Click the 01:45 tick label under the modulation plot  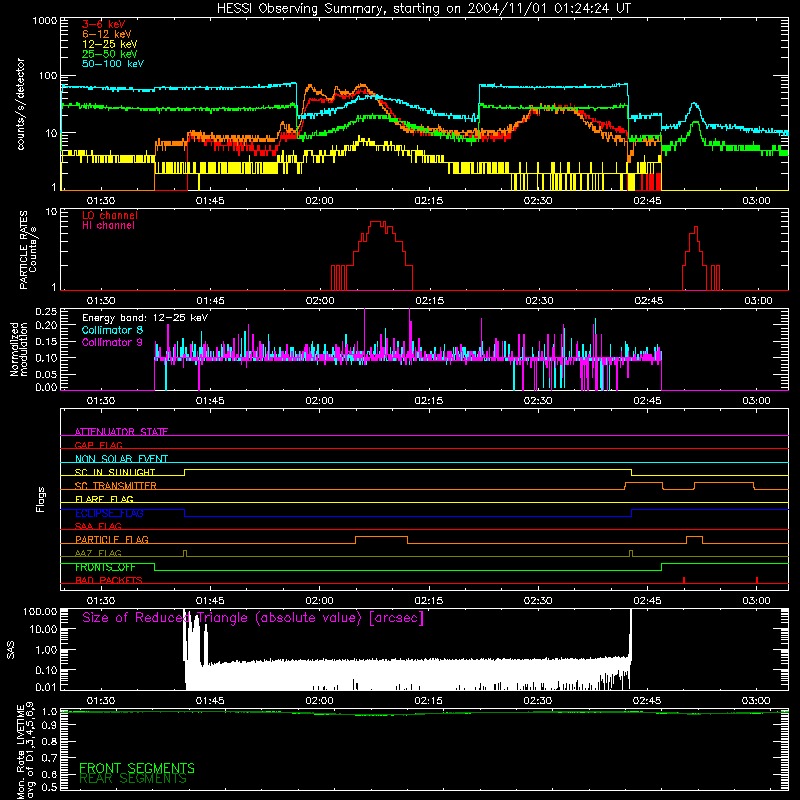tap(210, 401)
